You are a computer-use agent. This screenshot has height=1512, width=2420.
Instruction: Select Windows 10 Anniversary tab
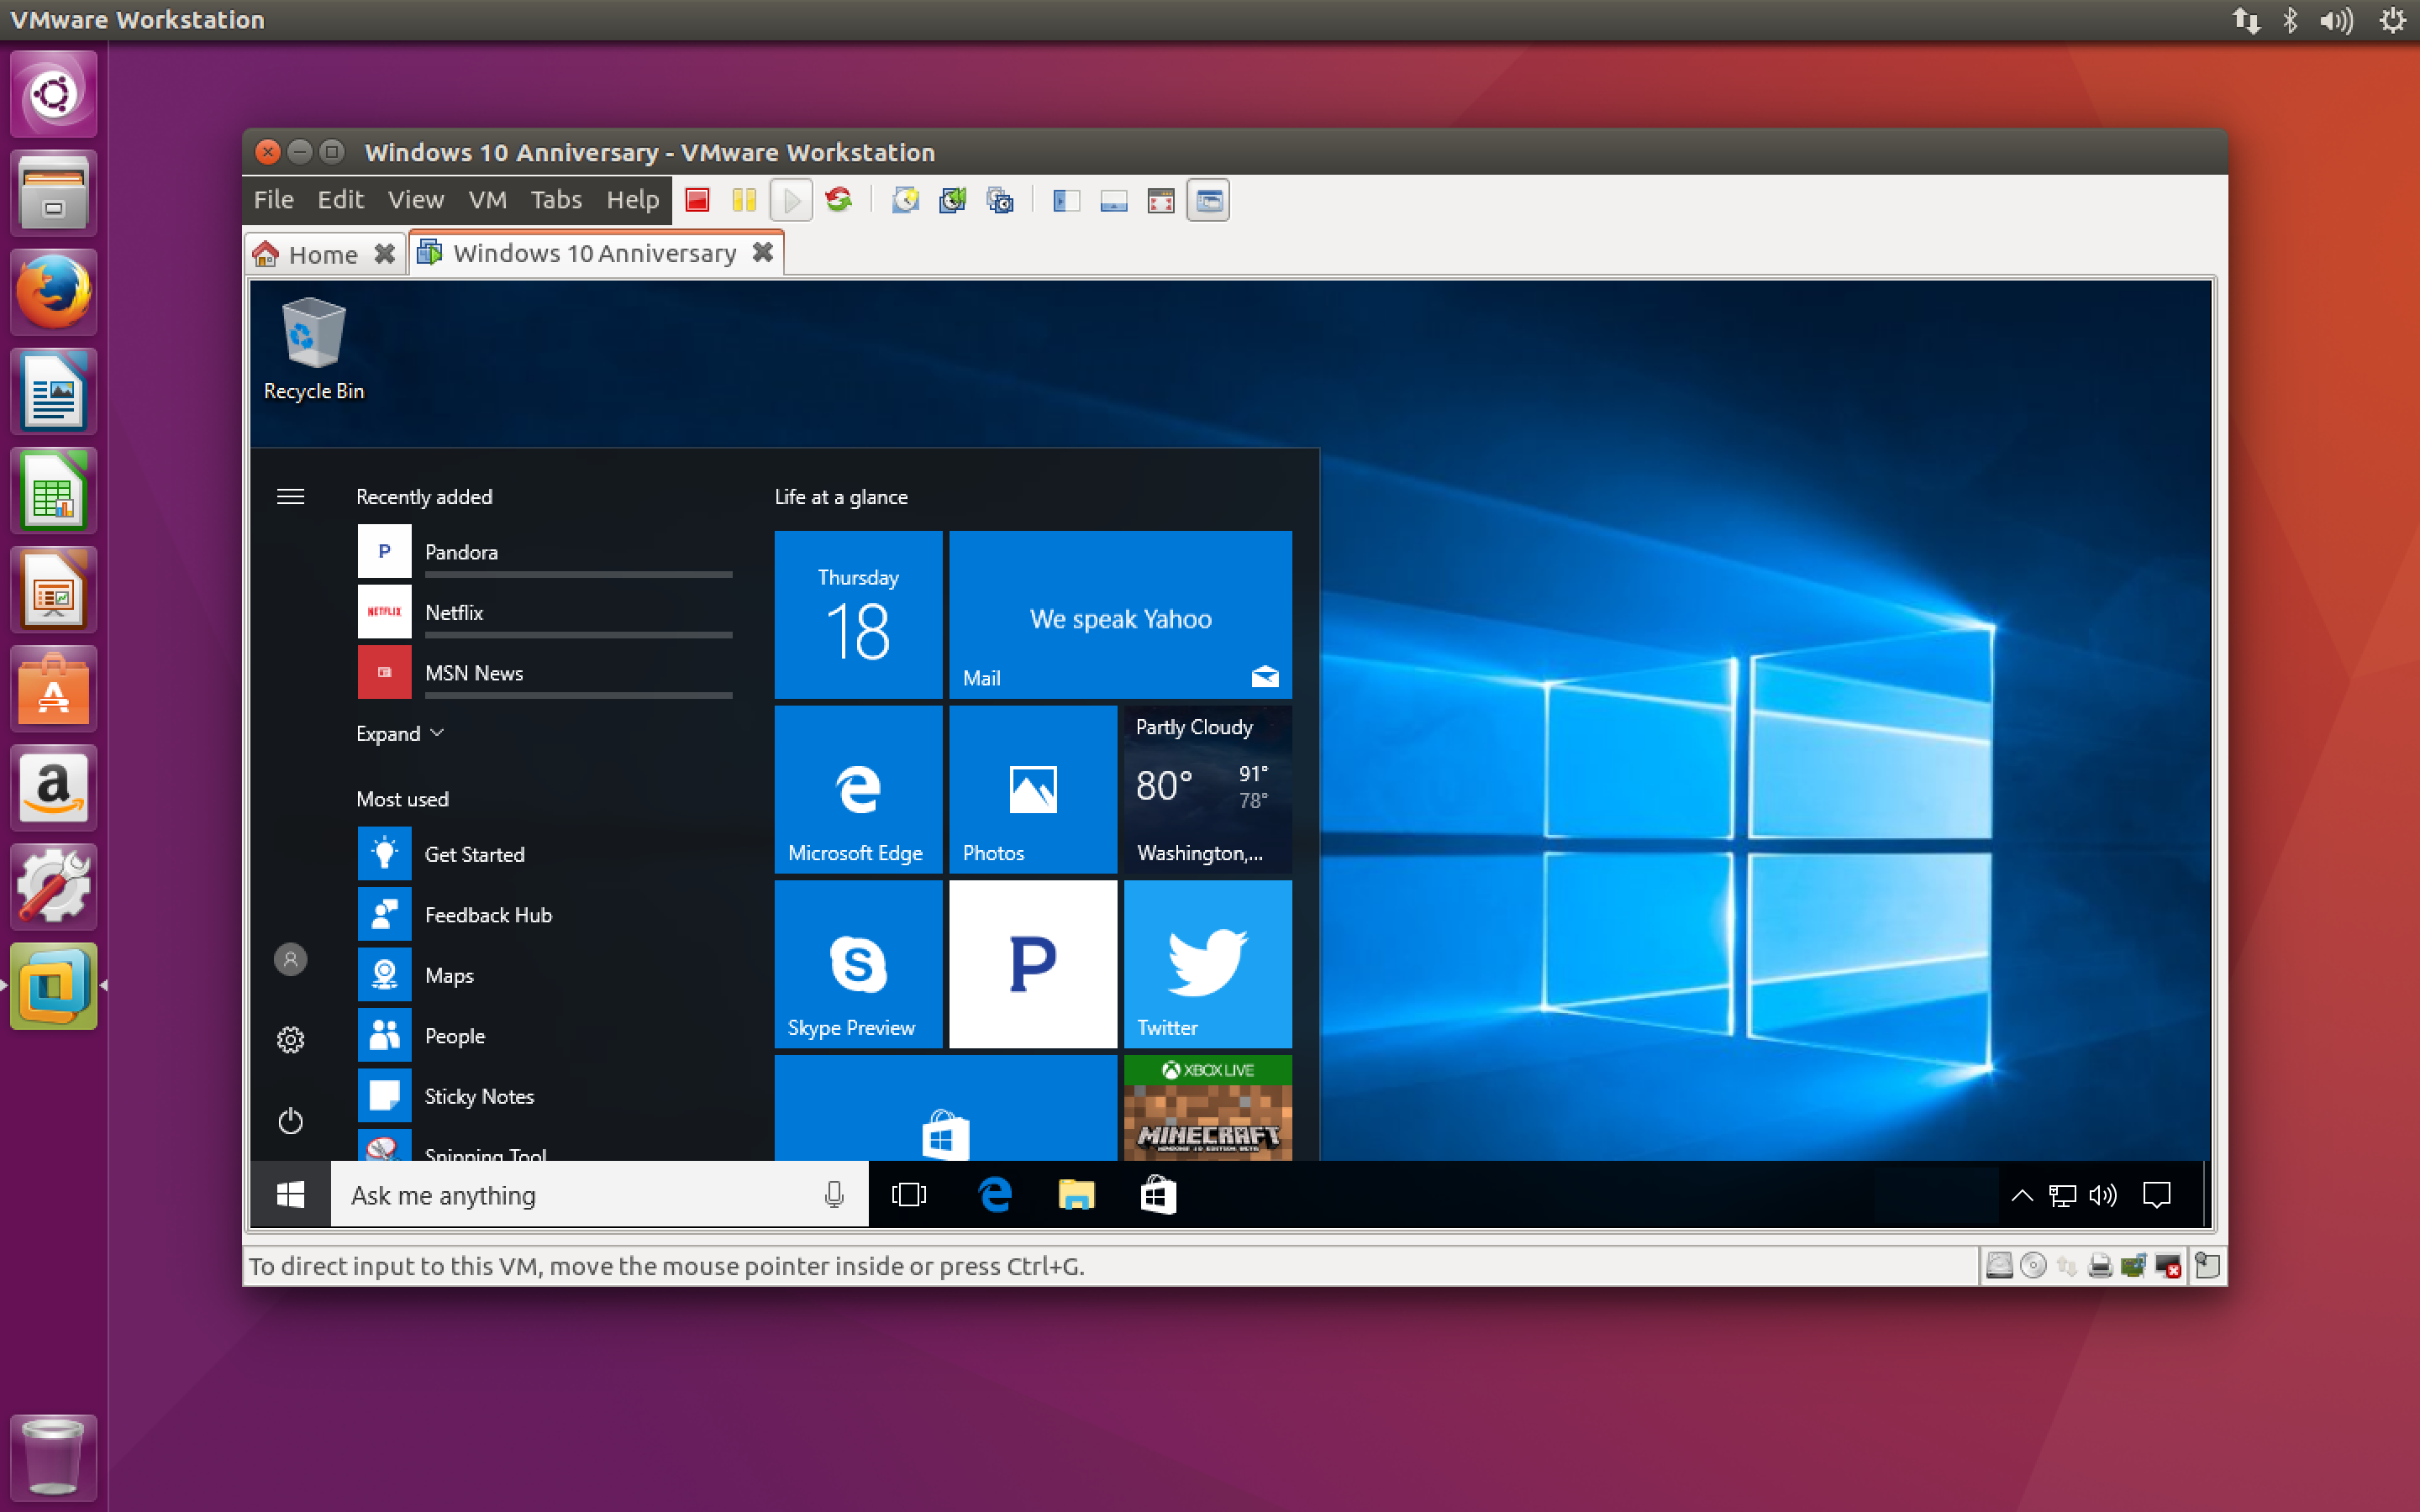(592, 251)
